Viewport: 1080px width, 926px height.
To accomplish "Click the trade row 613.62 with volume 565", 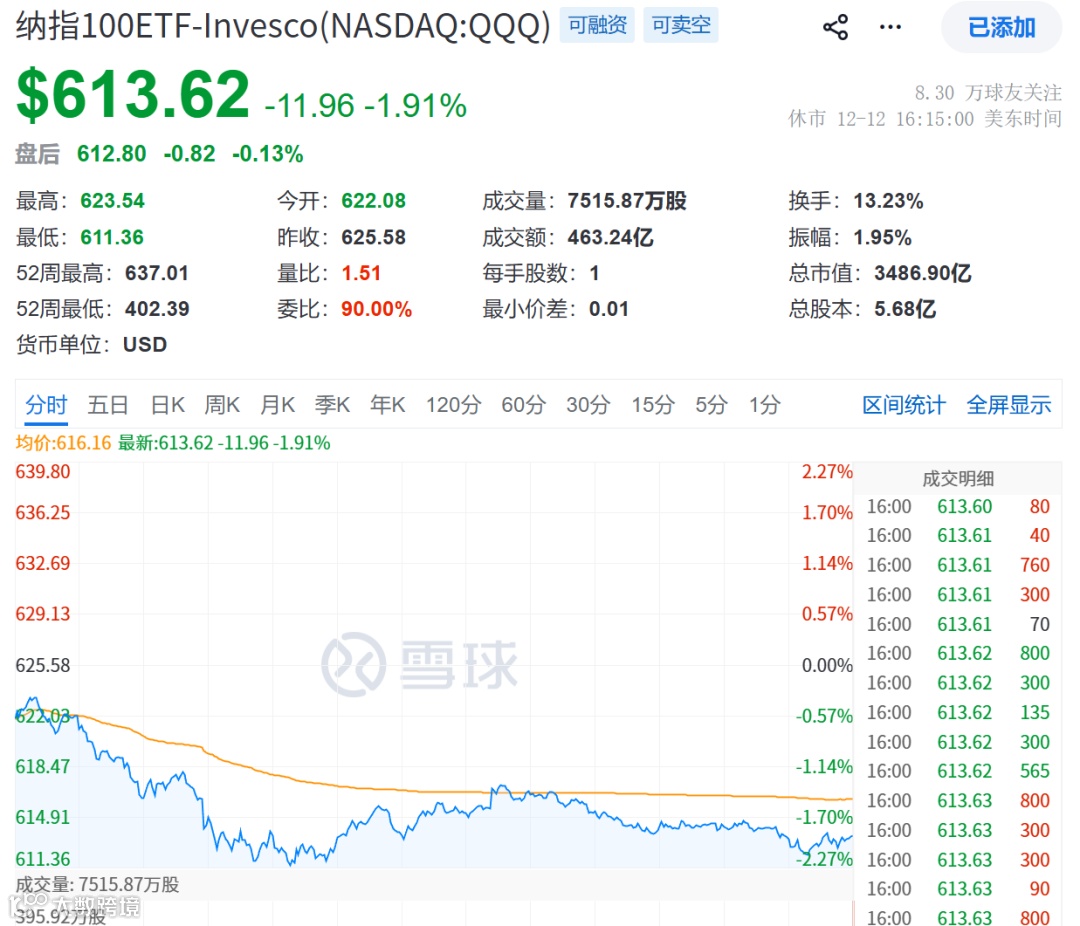I will [957, 772].
